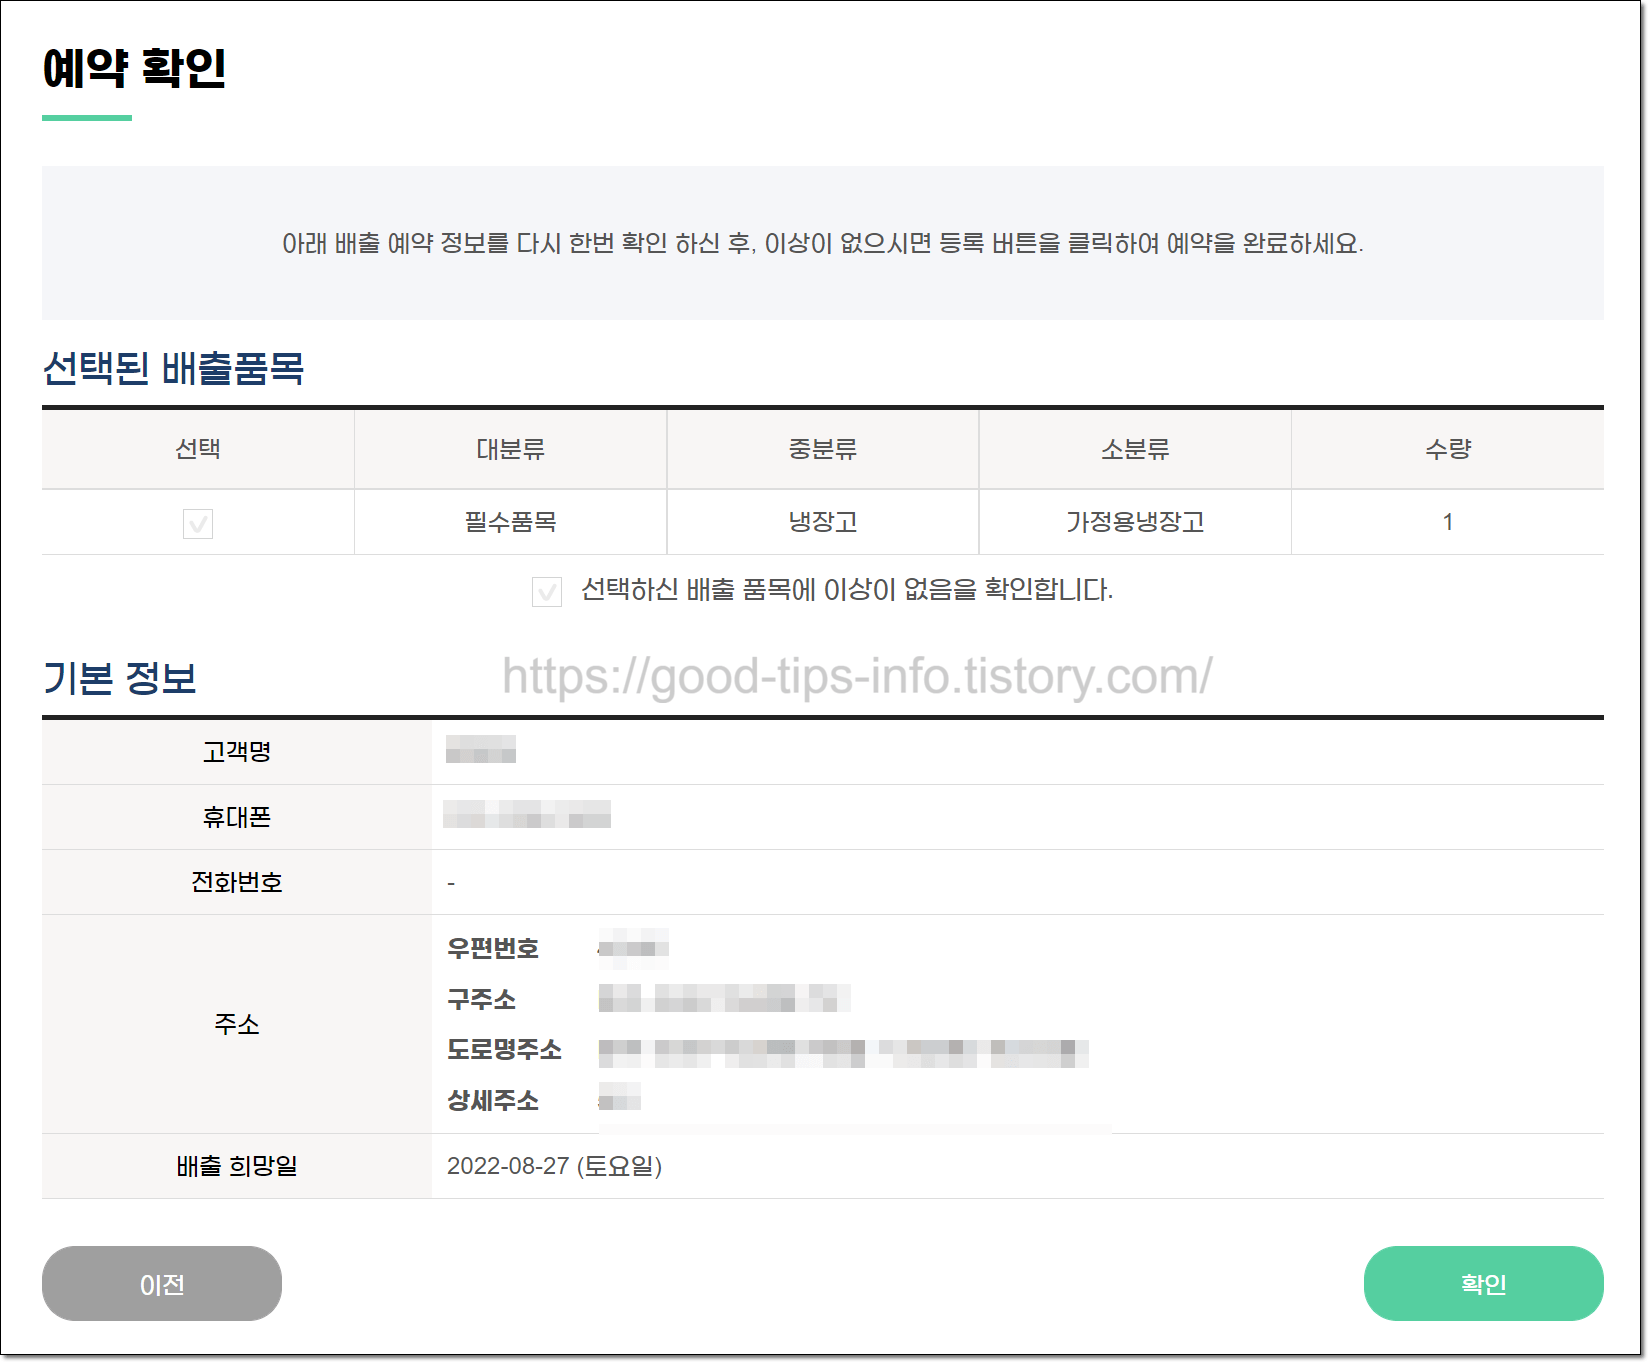The height and width of the screenshot is (1363, 1649).
Task: Click the 구주소 label
Action: [x=482, y=999]
